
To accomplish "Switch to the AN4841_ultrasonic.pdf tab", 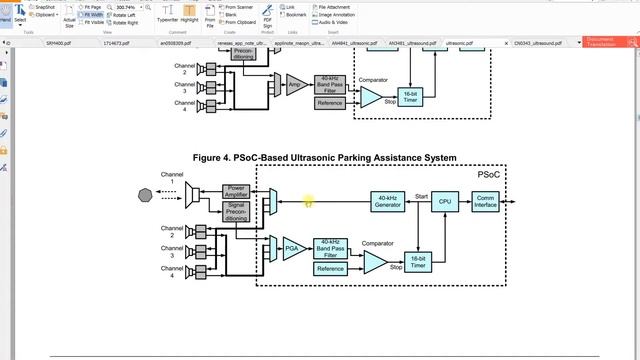I will tap(354, 43).
